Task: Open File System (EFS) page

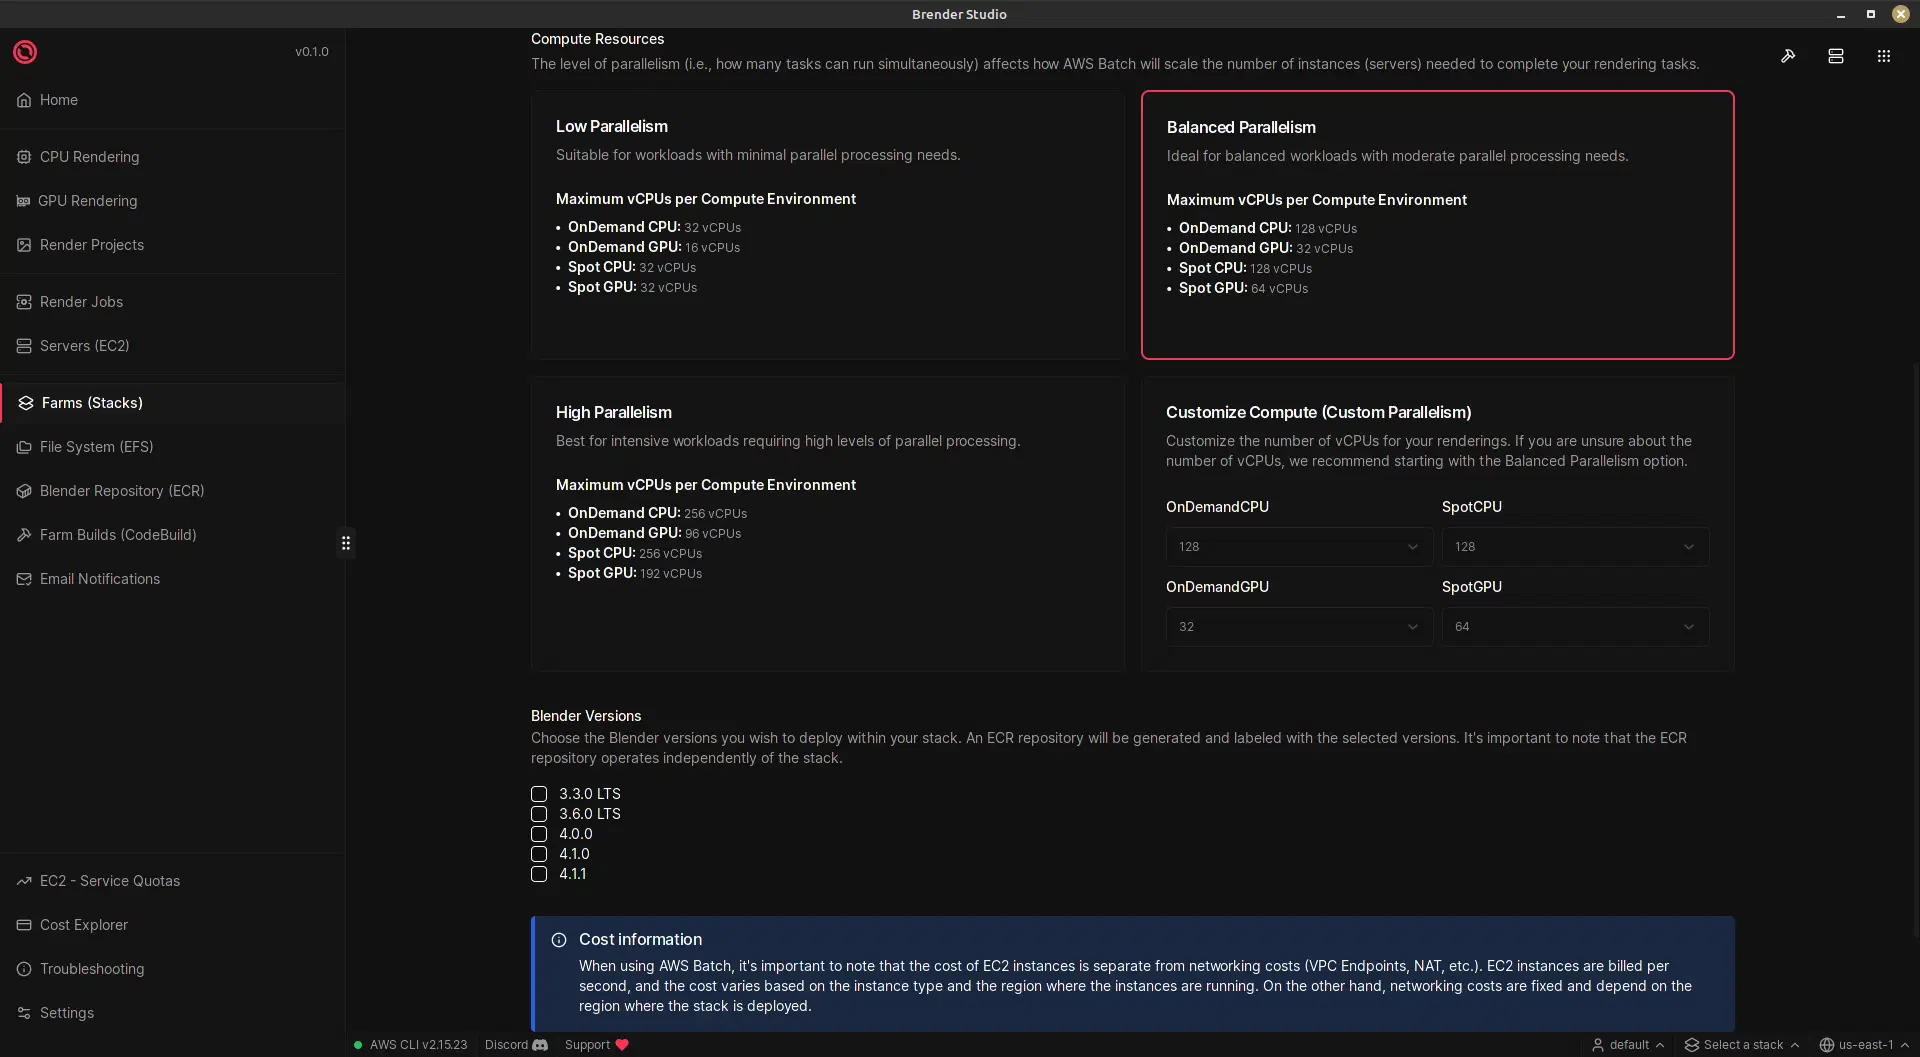Action: pyautogui.click(x=96, y=447)
